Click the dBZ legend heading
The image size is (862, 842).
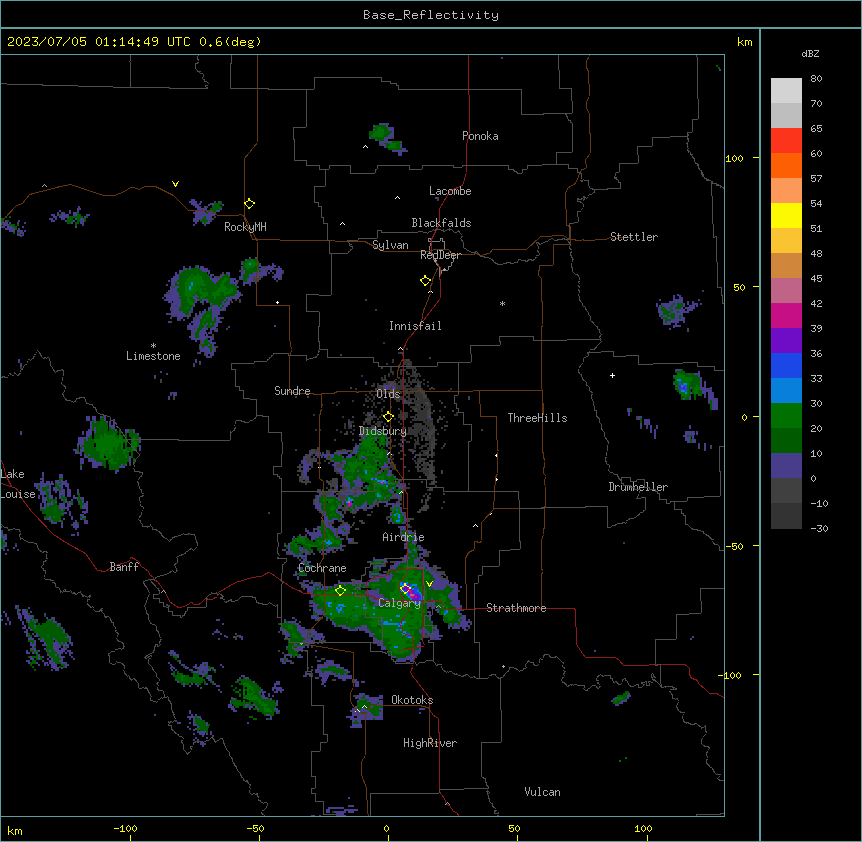[810, 54]
